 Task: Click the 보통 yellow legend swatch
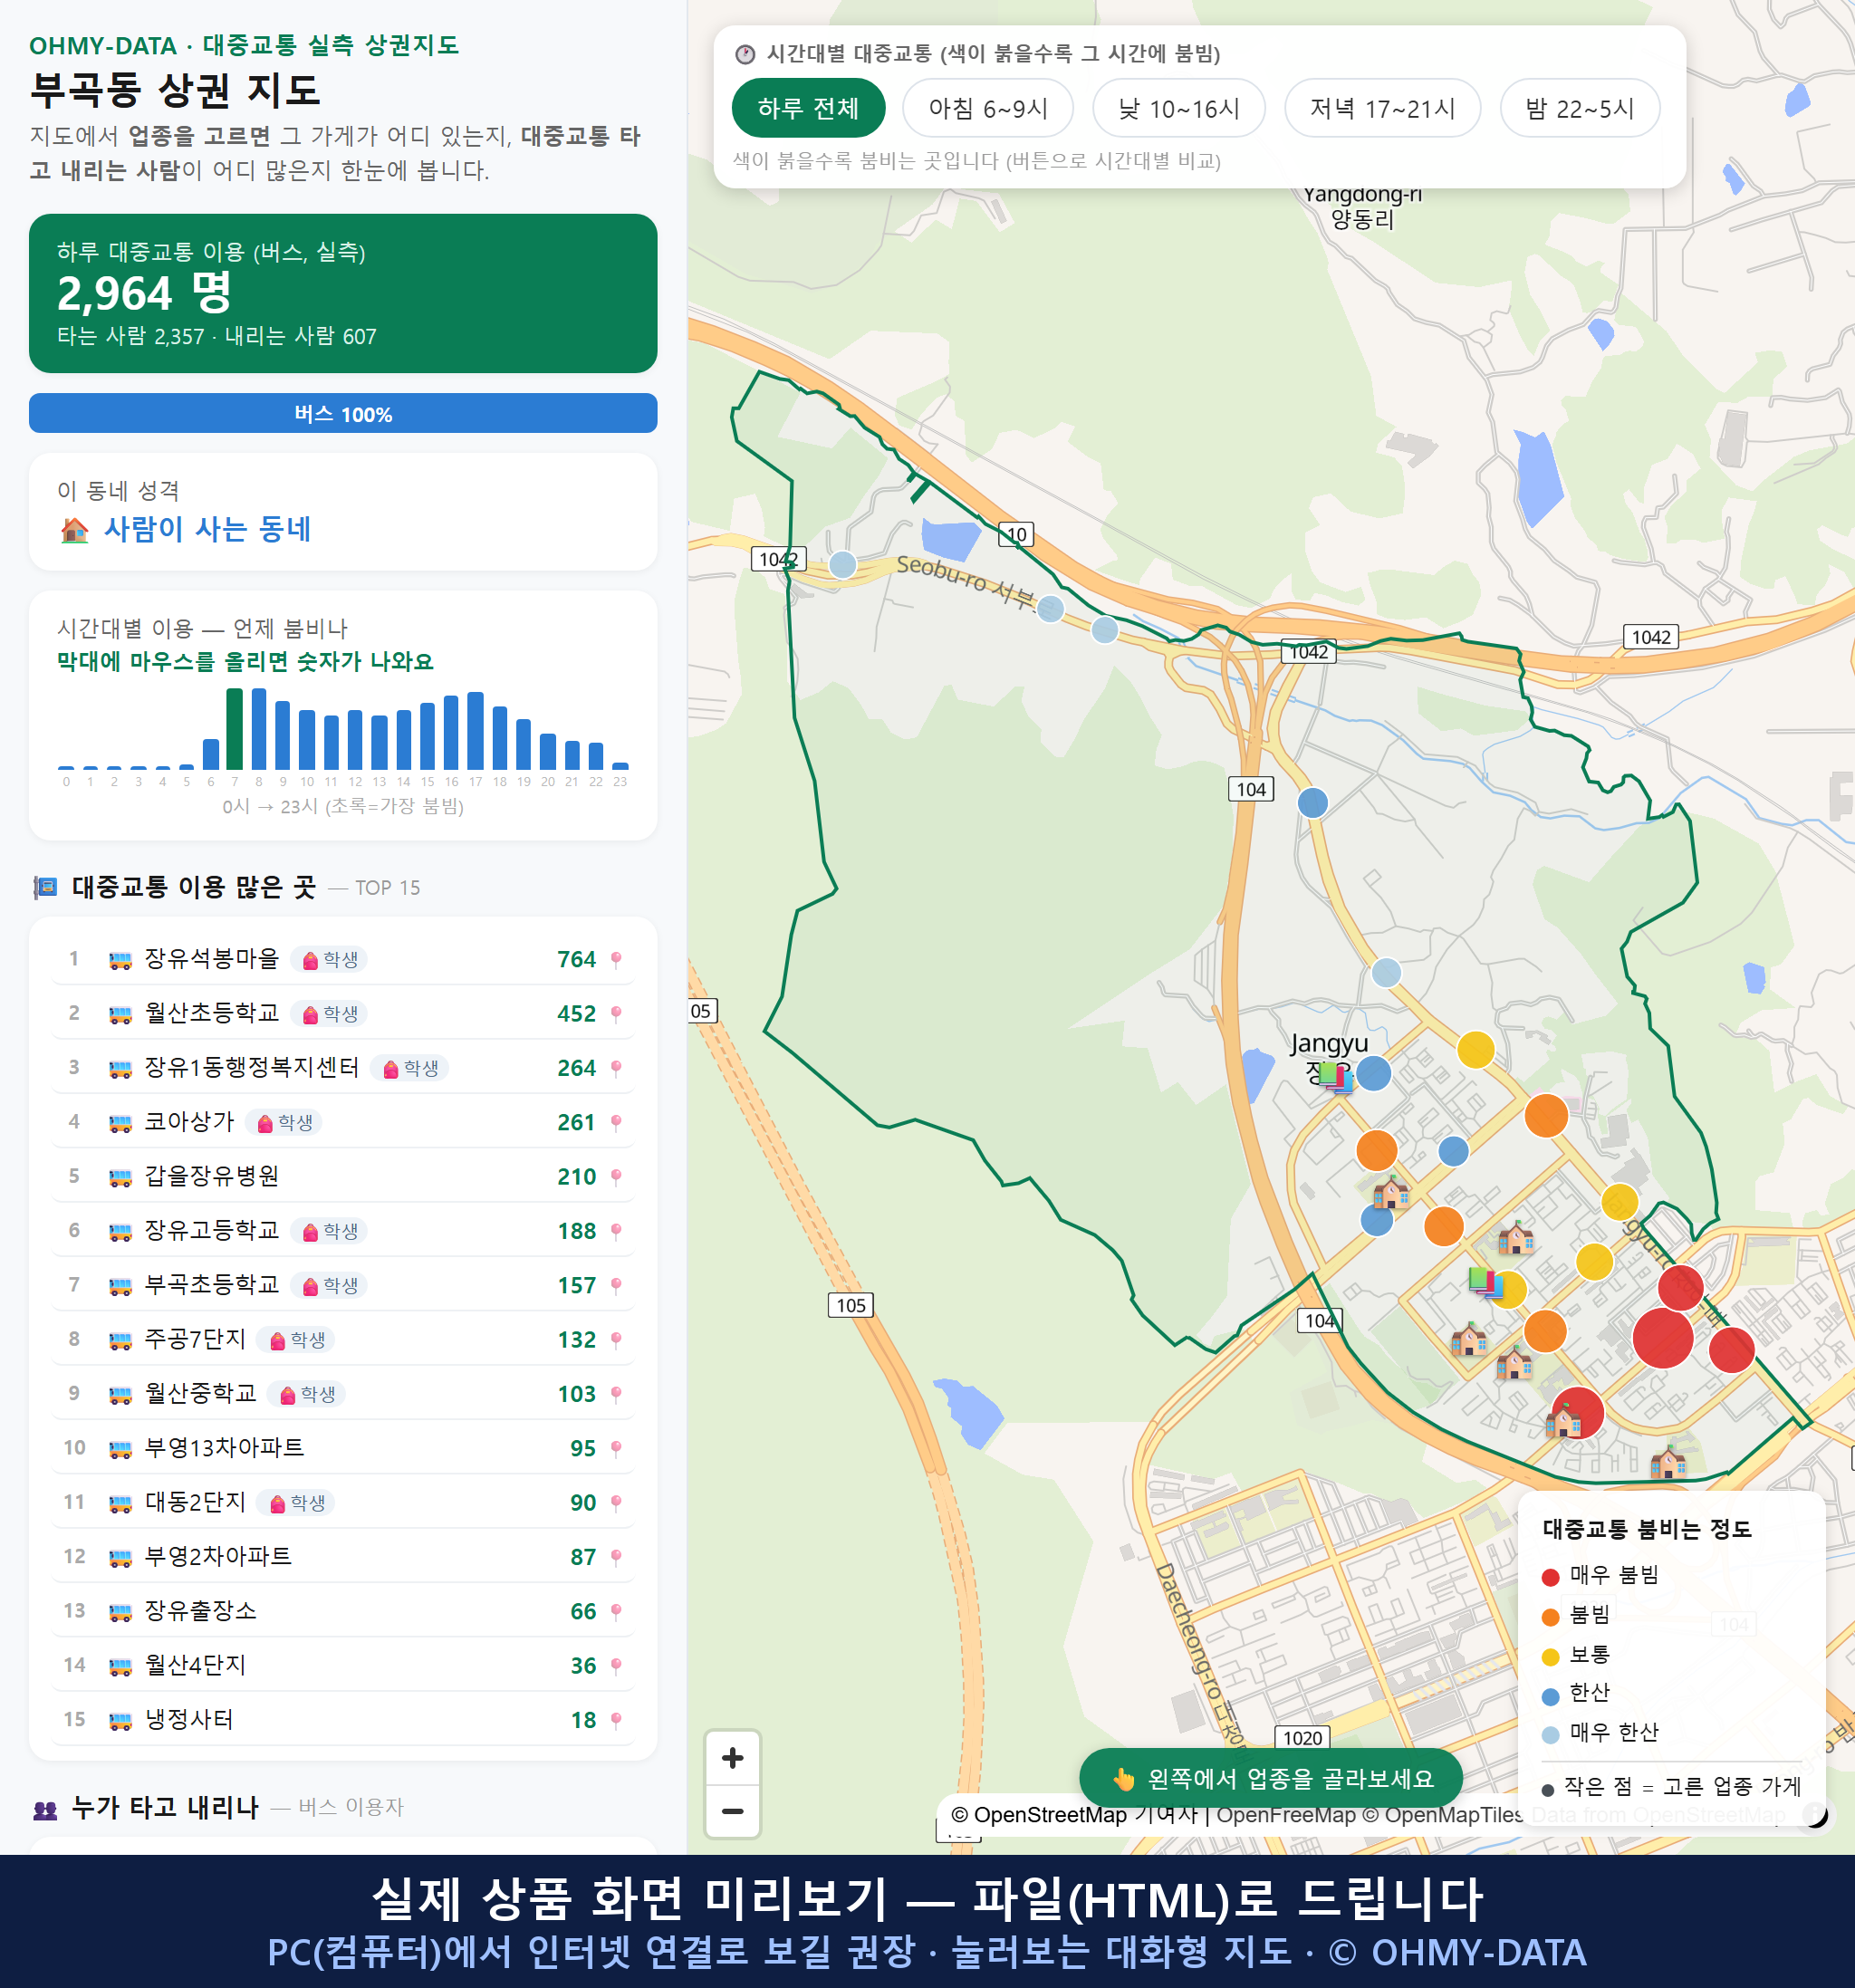pos(1551,1657)
